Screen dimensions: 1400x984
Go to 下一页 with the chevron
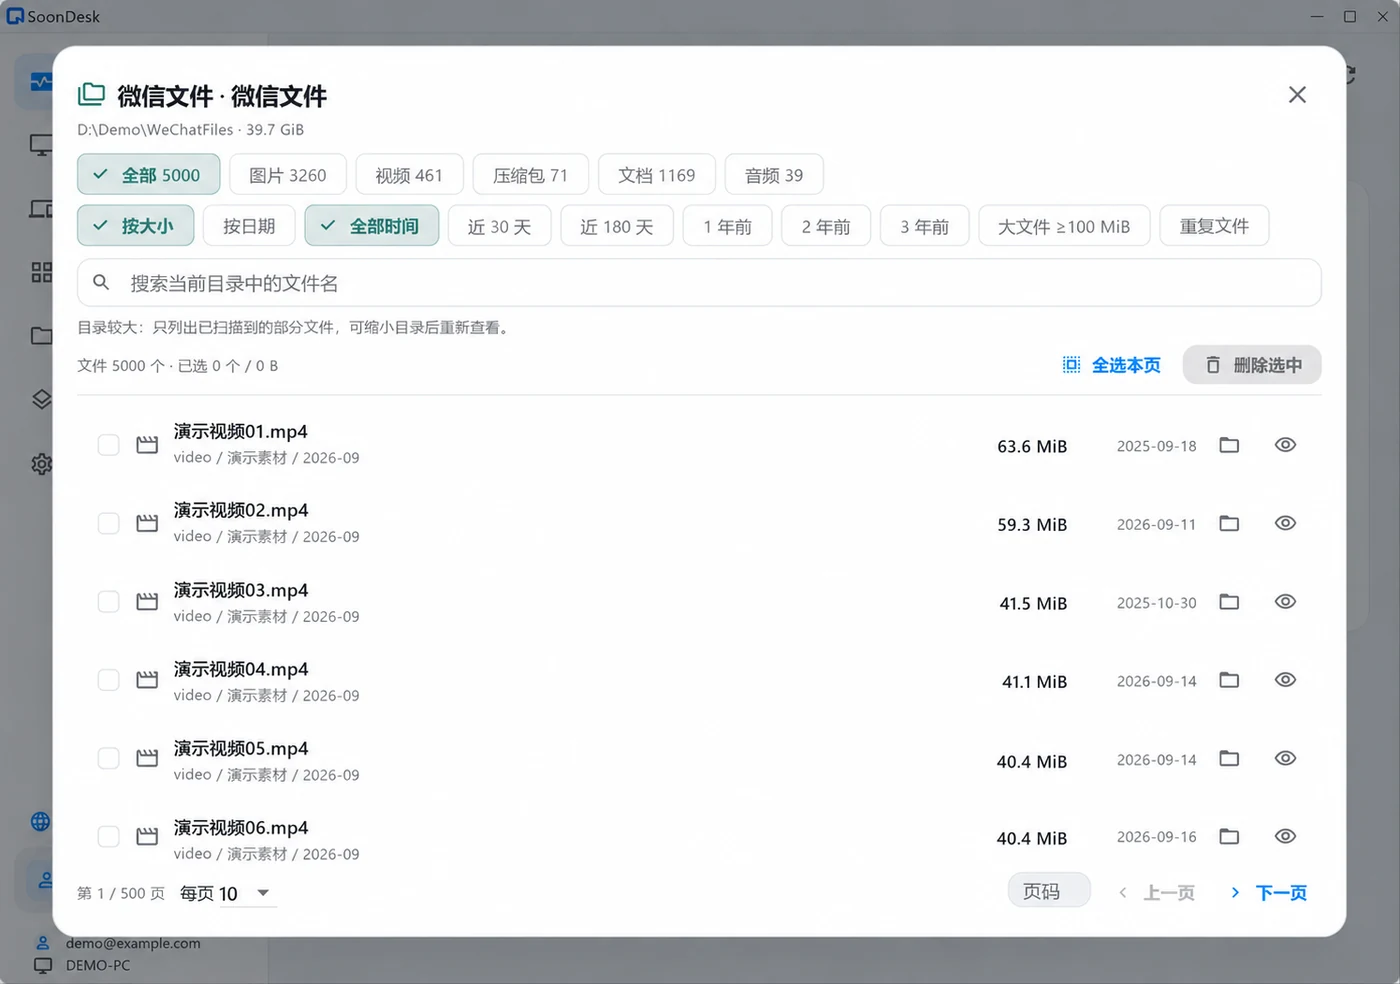1269,893
